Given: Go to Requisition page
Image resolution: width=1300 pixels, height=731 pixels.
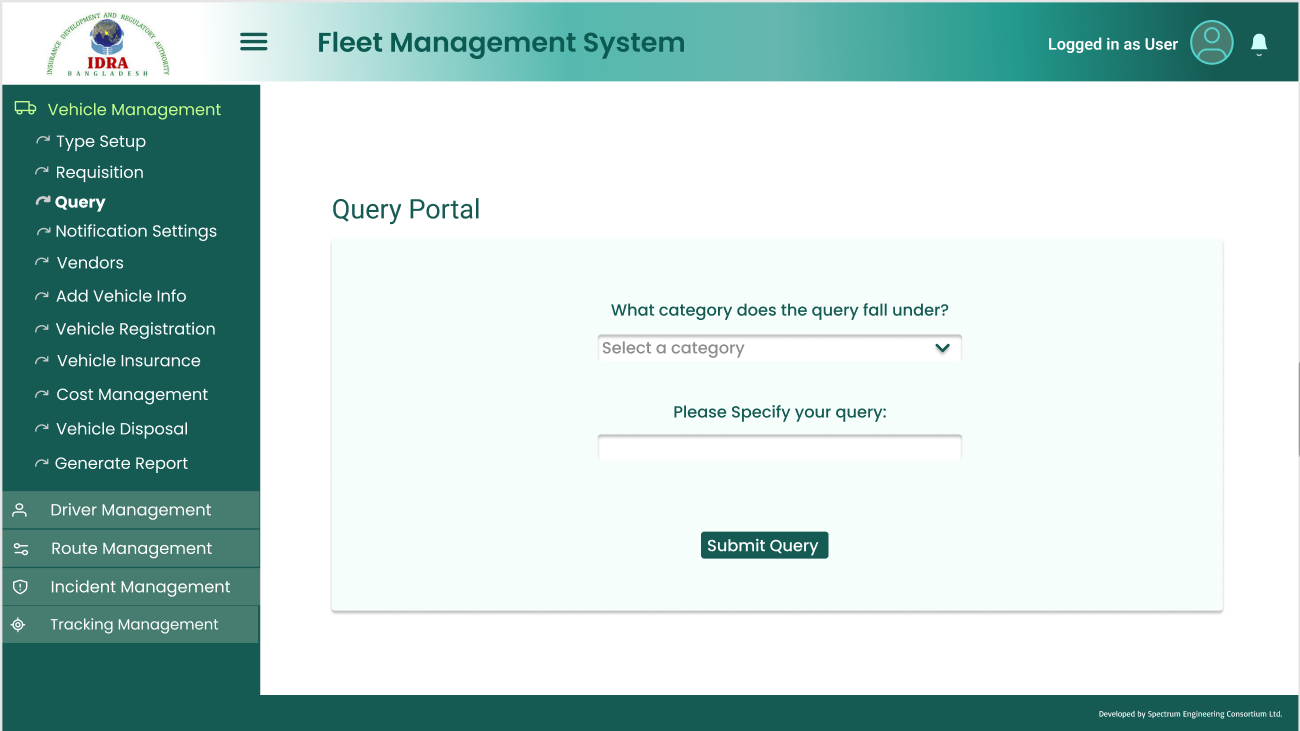Looking at the screenshot, I should click(100, 172).
